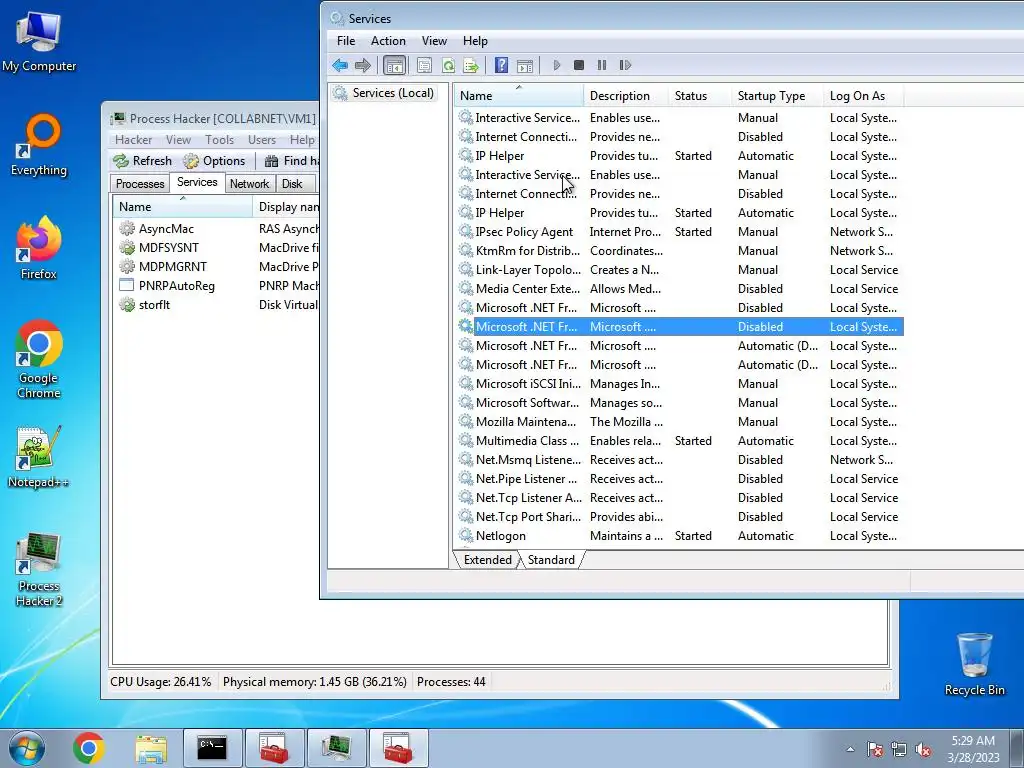Toggle the Show/Hide Console Tree toolbar button

tap(394, 65)
